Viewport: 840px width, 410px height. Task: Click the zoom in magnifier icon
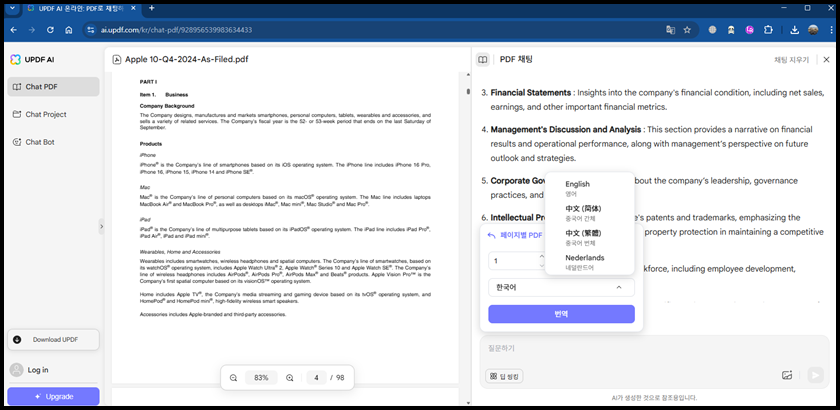tap(289, 378)
